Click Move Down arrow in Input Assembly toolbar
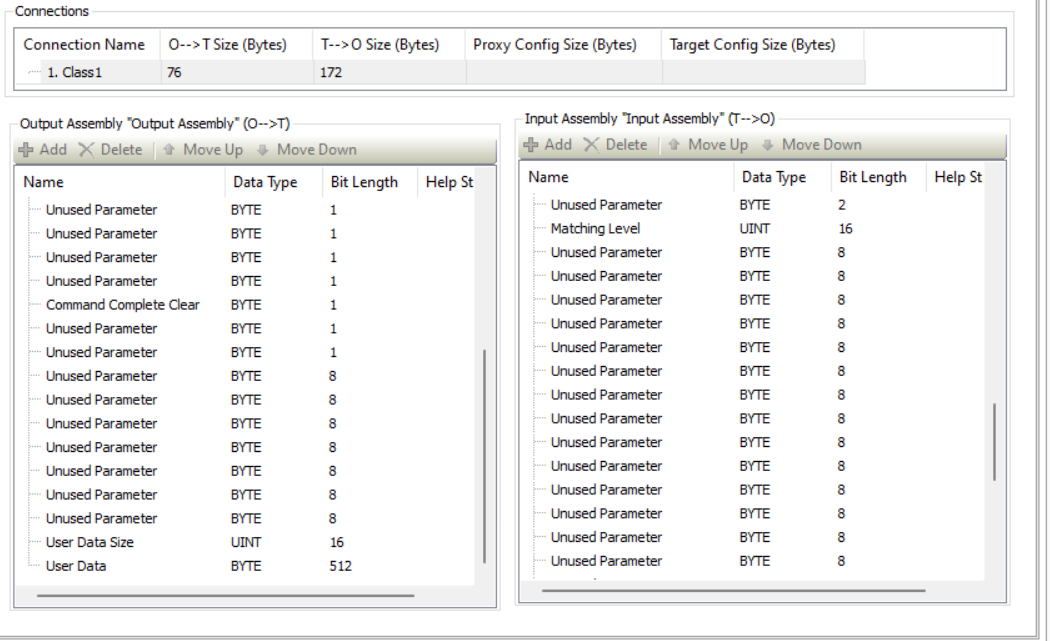Image resolution: width=1050 pixels, height=641 pixels. pyautogui.click(x=767, y=145)
